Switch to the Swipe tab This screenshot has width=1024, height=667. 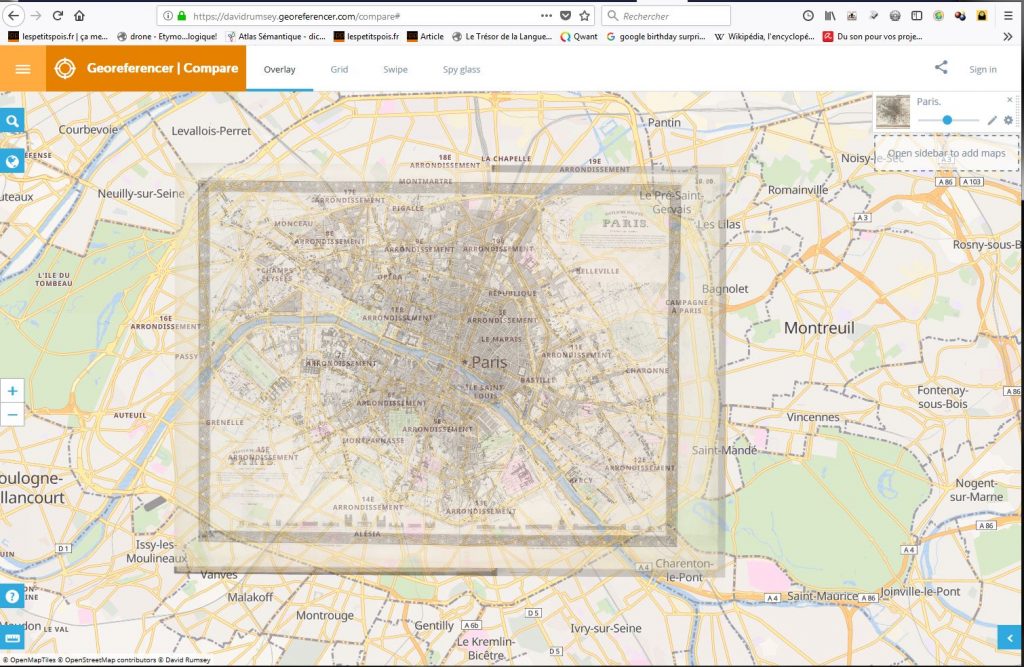[x=395, y=69]
